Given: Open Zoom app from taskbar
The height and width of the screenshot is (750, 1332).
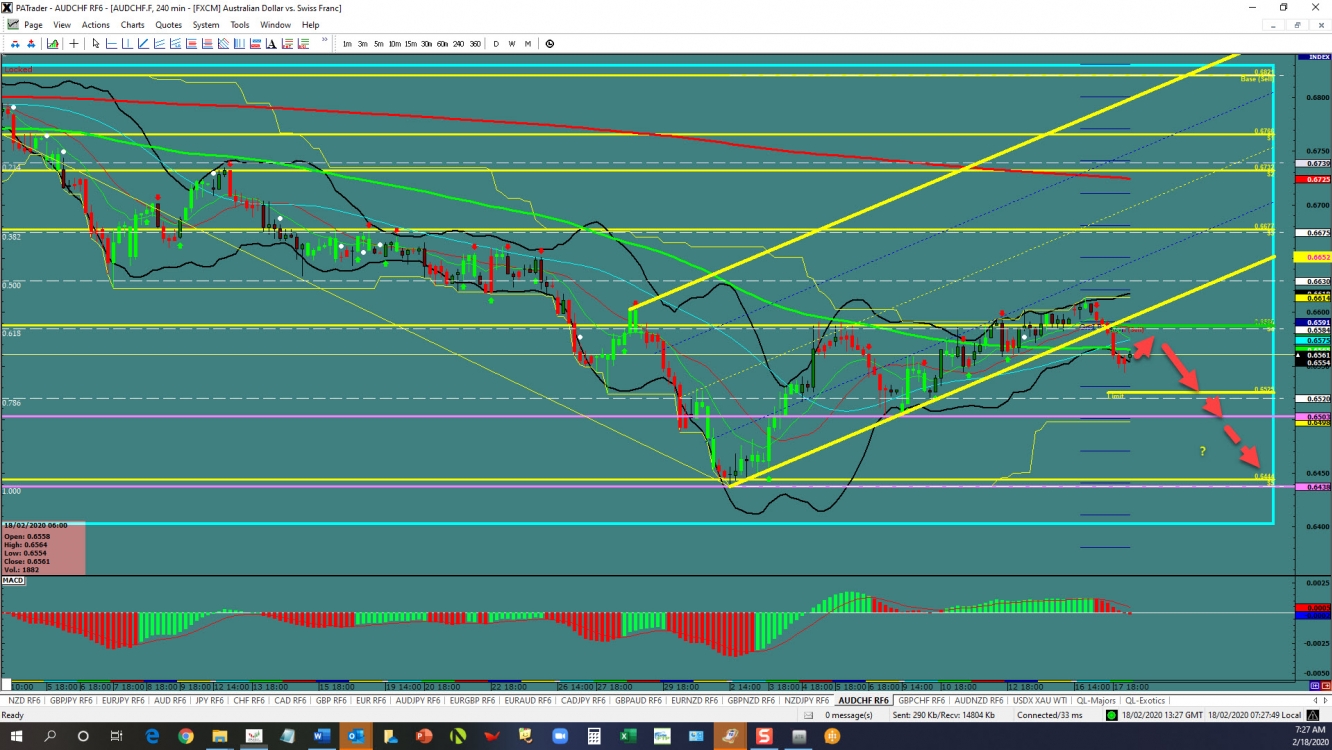Looking at the screenshot, I should (559, 736).
